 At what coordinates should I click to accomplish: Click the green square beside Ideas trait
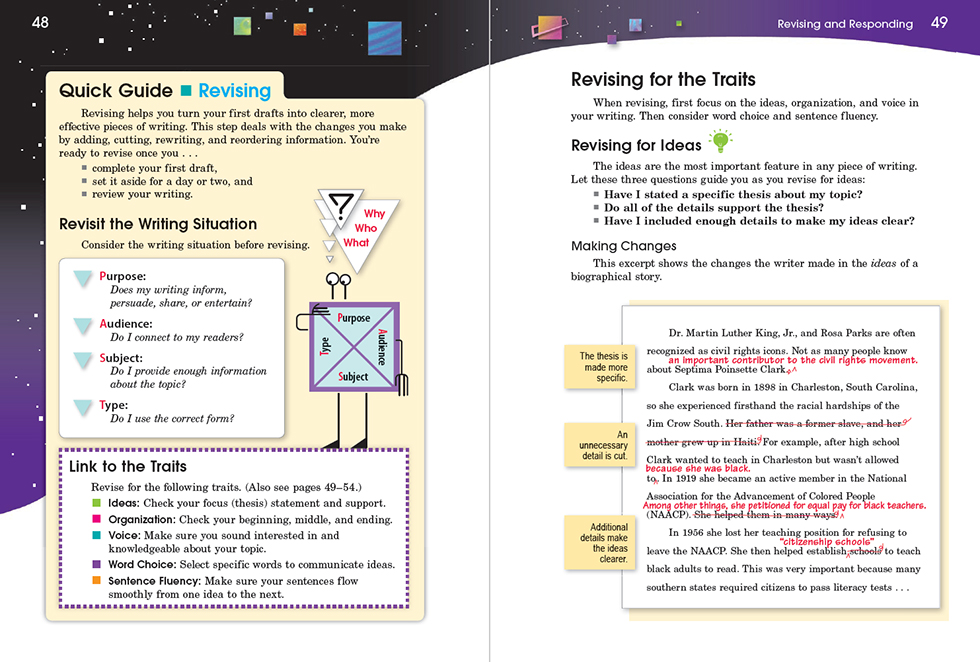tap(97, 502)
